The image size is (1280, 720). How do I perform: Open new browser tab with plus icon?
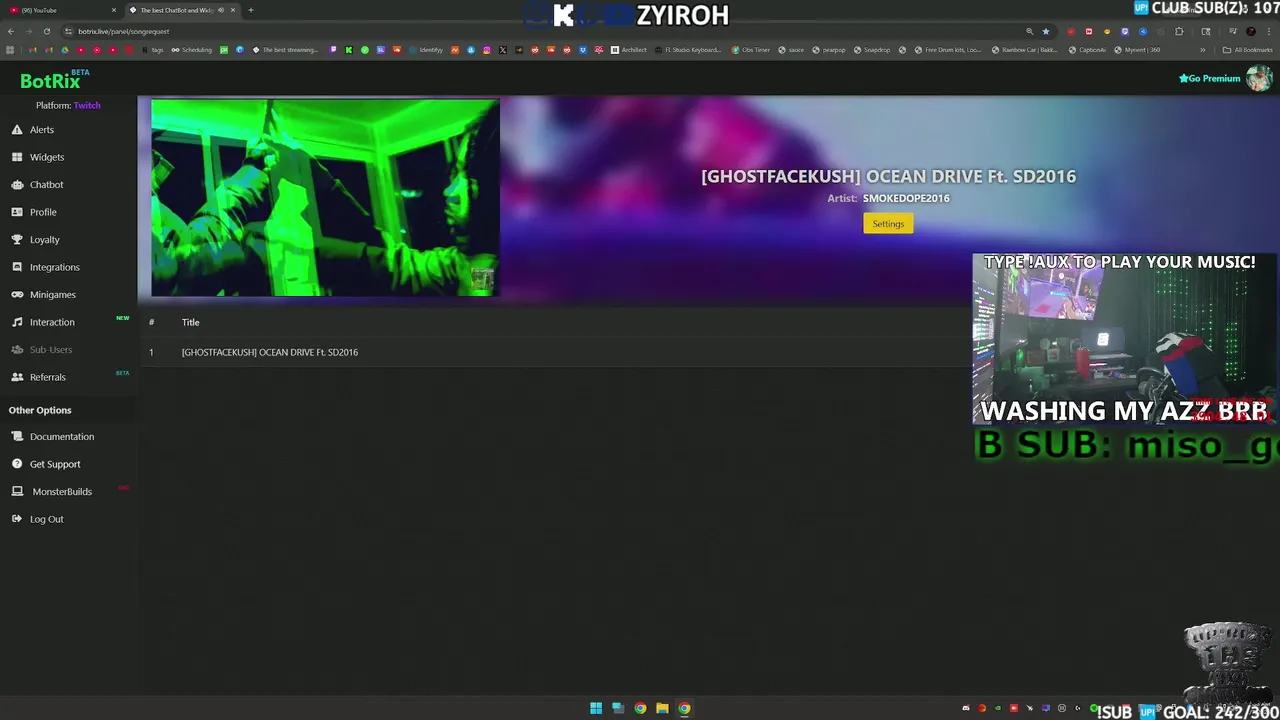click(251, 10)
